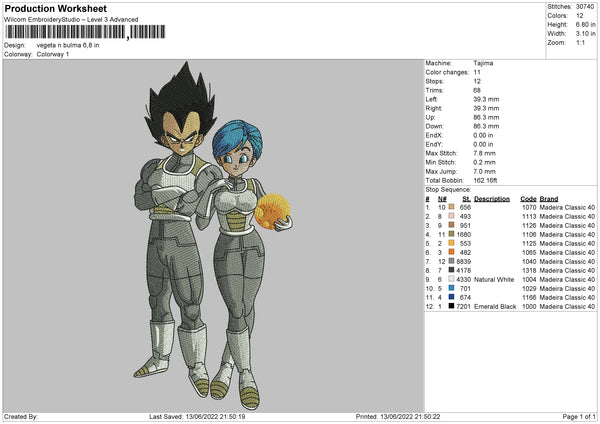This screenshot has width=600, height=424.
Task: Click the 'Left' value 39.3 mm
Action: pos(486,99)
